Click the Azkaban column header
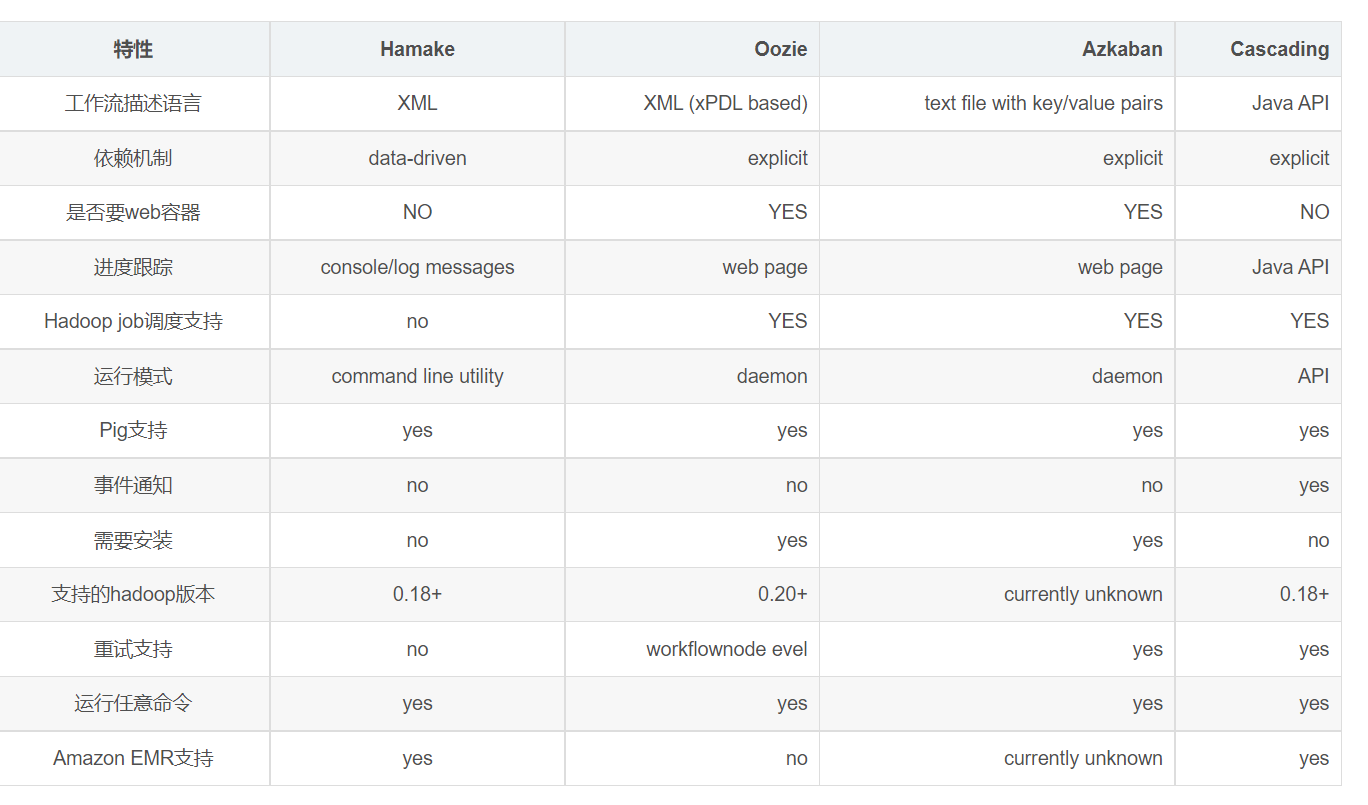This screenshot has height=805, width=1368. tap(1122, 49)
